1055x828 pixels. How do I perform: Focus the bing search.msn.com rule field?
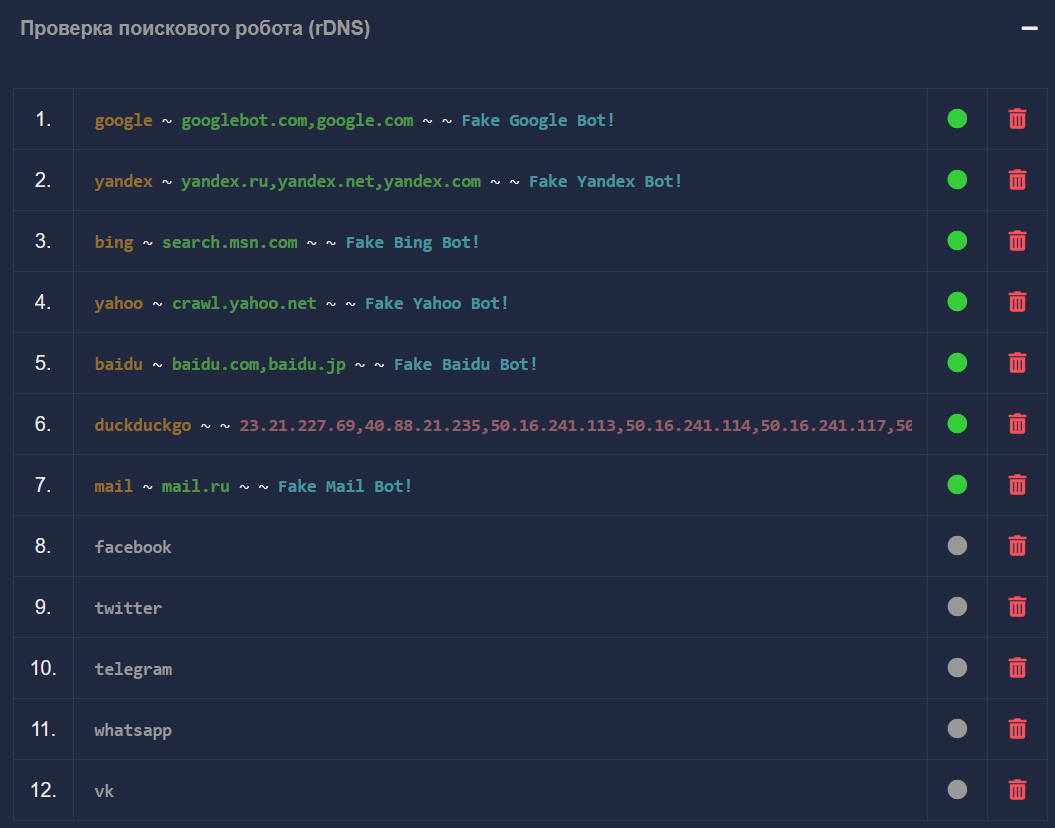[x=500, y=241]
